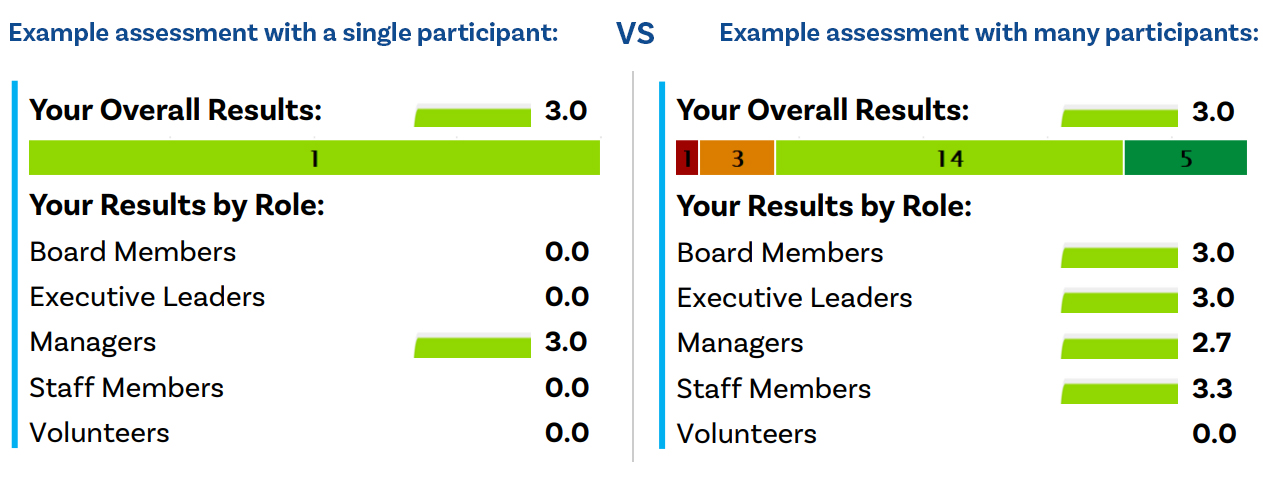Select the dark green segment labeled 5
This screenshot has width=1263, height=485.
pyautogui.click(x=1185, y=158)
